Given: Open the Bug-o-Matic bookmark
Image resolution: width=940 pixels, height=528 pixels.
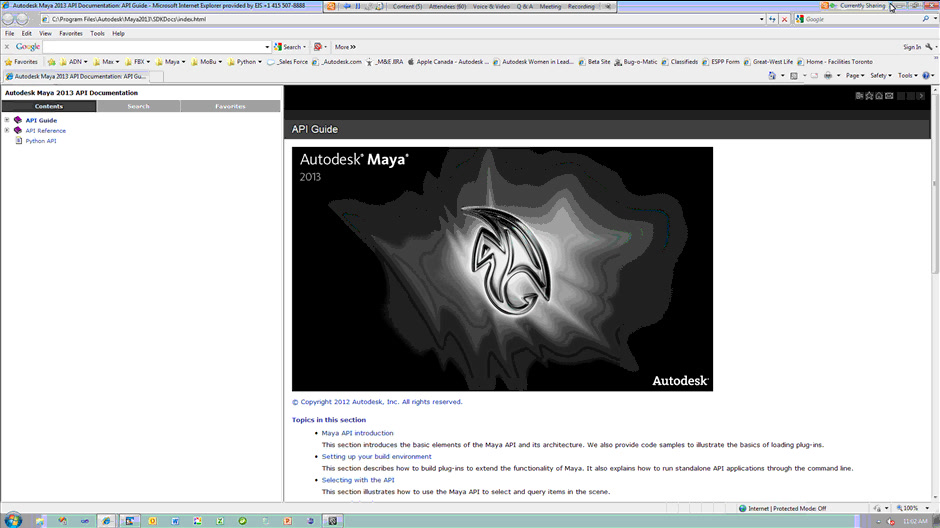Looking at the screenshot, I should click(635, 62).
